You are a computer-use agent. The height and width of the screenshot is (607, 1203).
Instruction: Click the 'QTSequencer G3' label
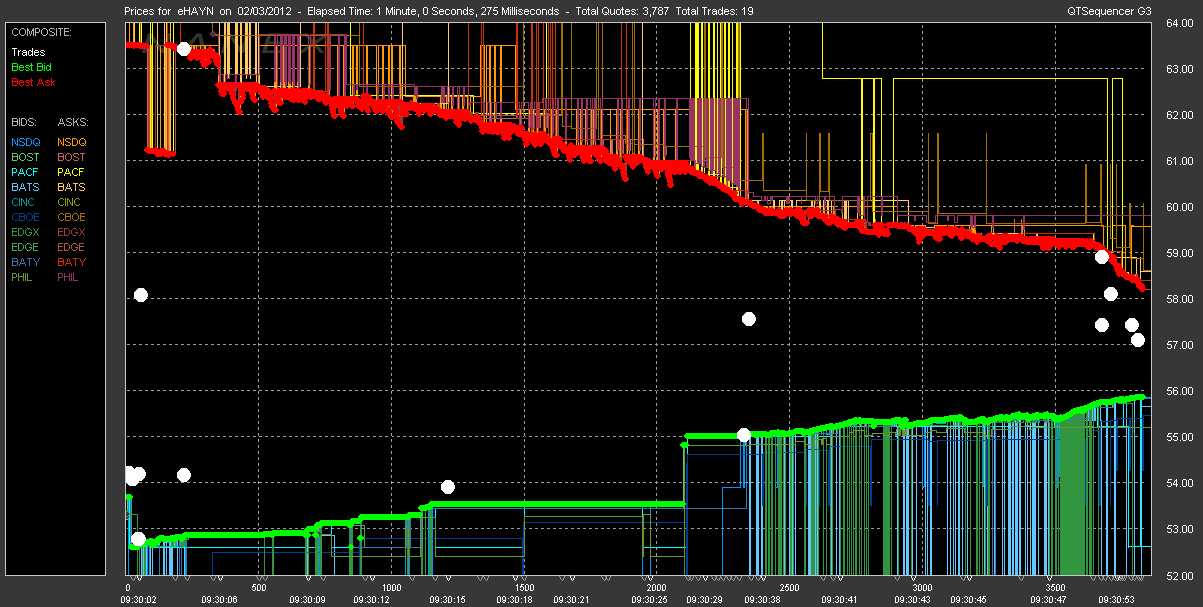coord(1108,10)
